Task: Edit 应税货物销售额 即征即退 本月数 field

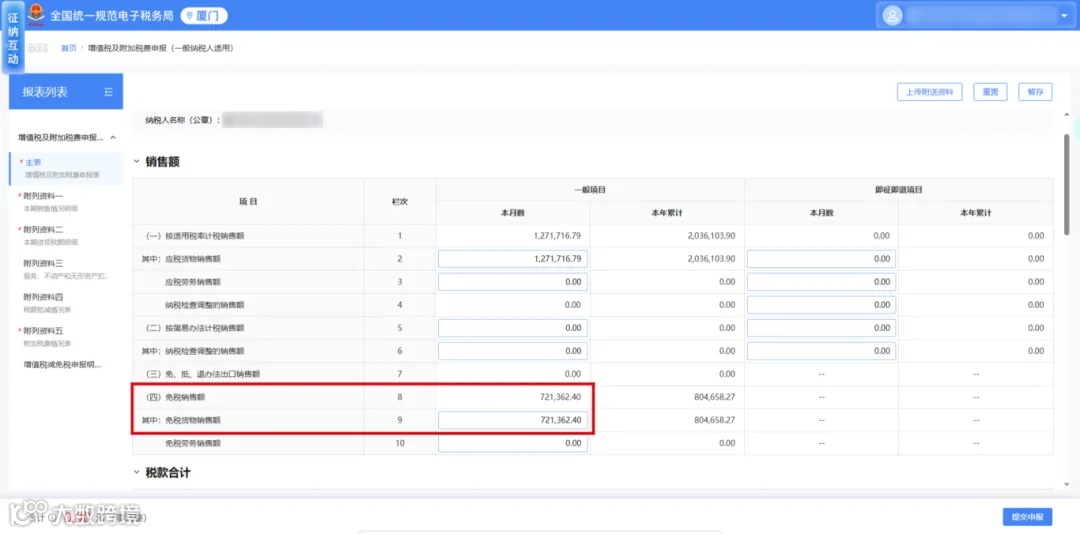Action: (821, 259)
